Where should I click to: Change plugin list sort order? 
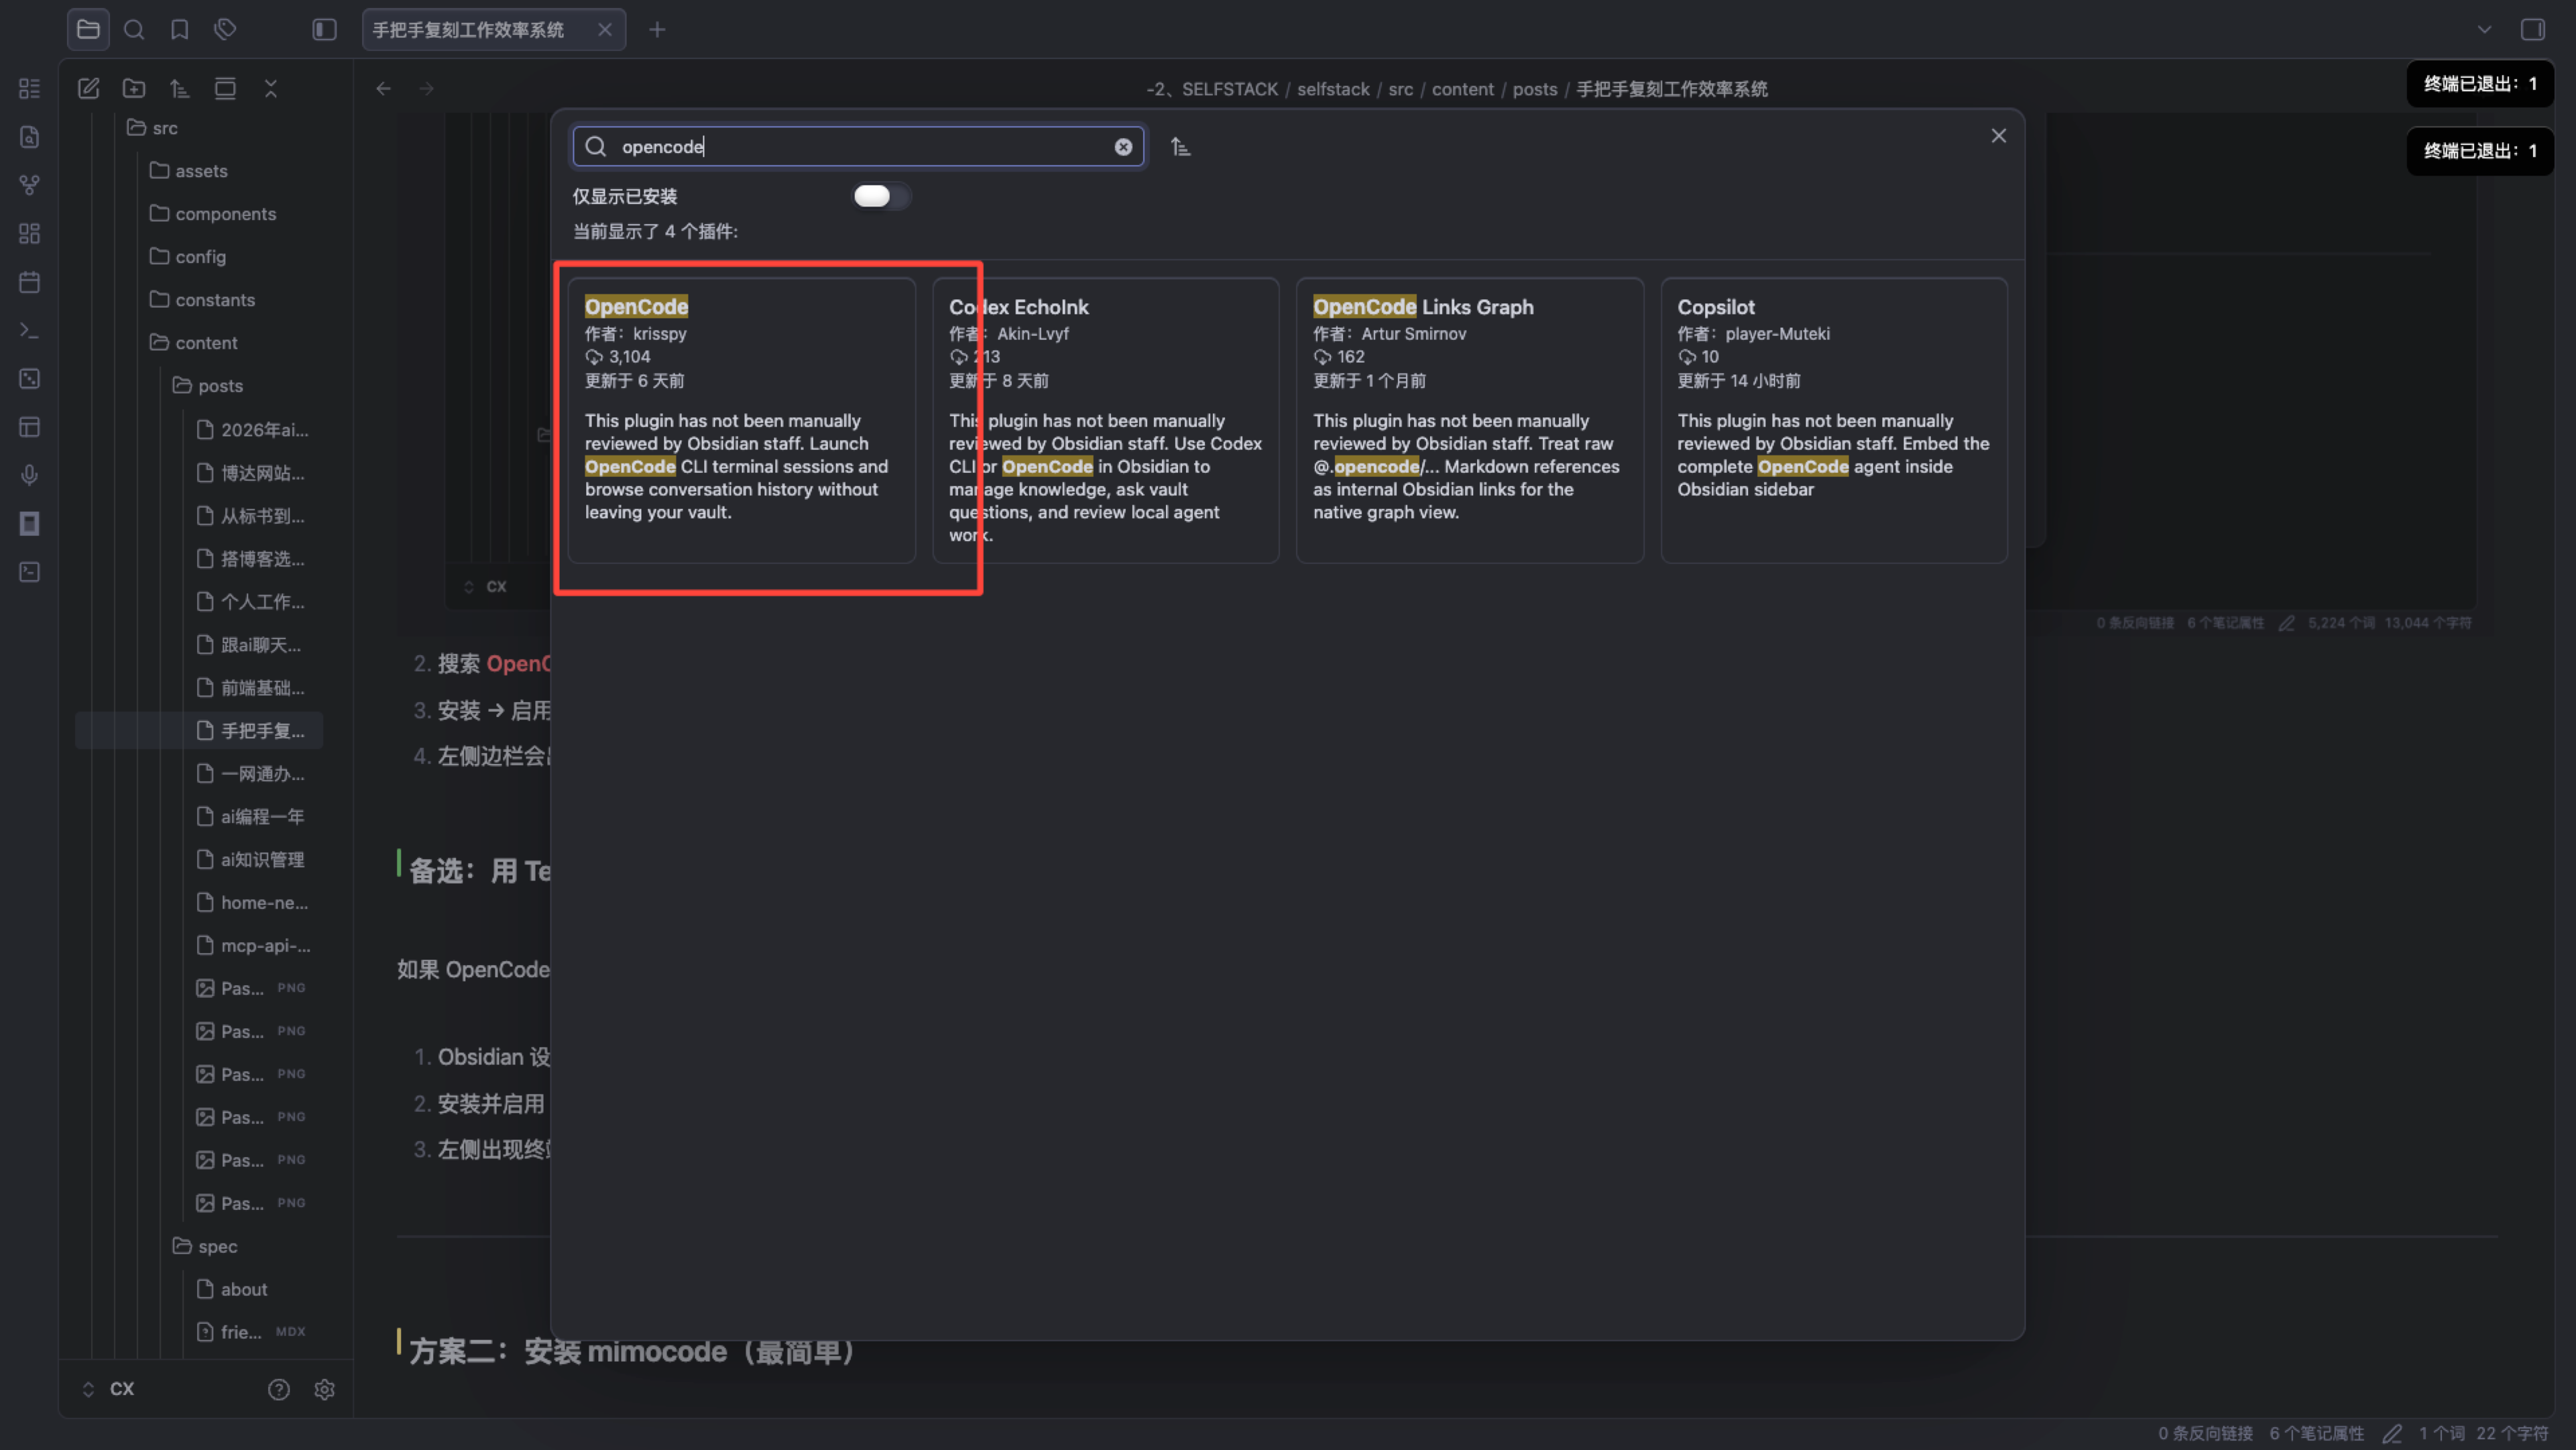coord(1180,147)
